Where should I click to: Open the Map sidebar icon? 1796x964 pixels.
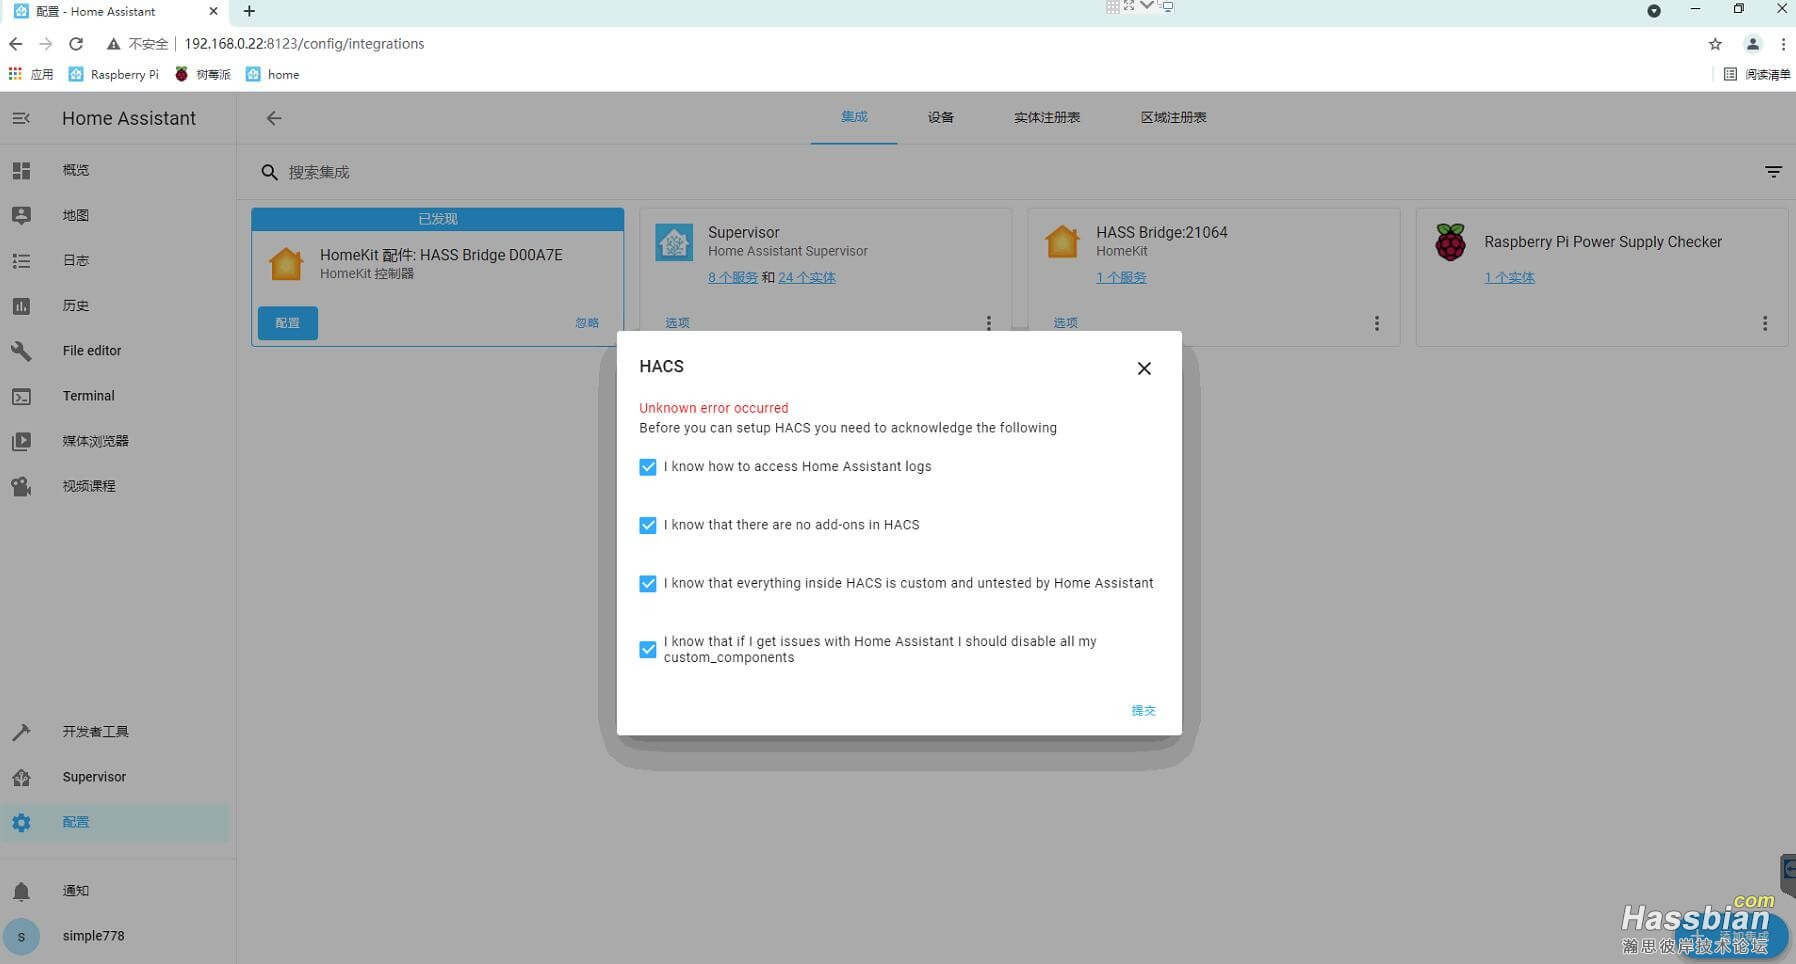point(21,216)
